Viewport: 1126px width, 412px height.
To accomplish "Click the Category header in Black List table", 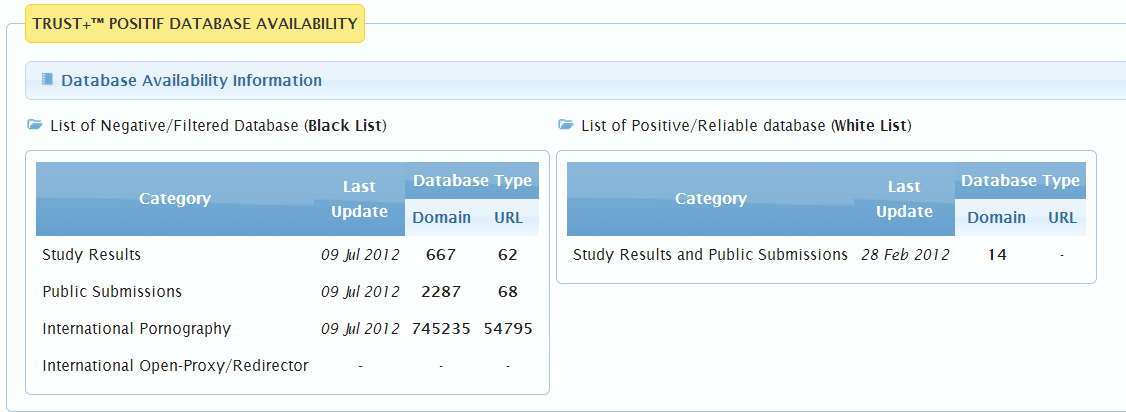I will (175, 199).
